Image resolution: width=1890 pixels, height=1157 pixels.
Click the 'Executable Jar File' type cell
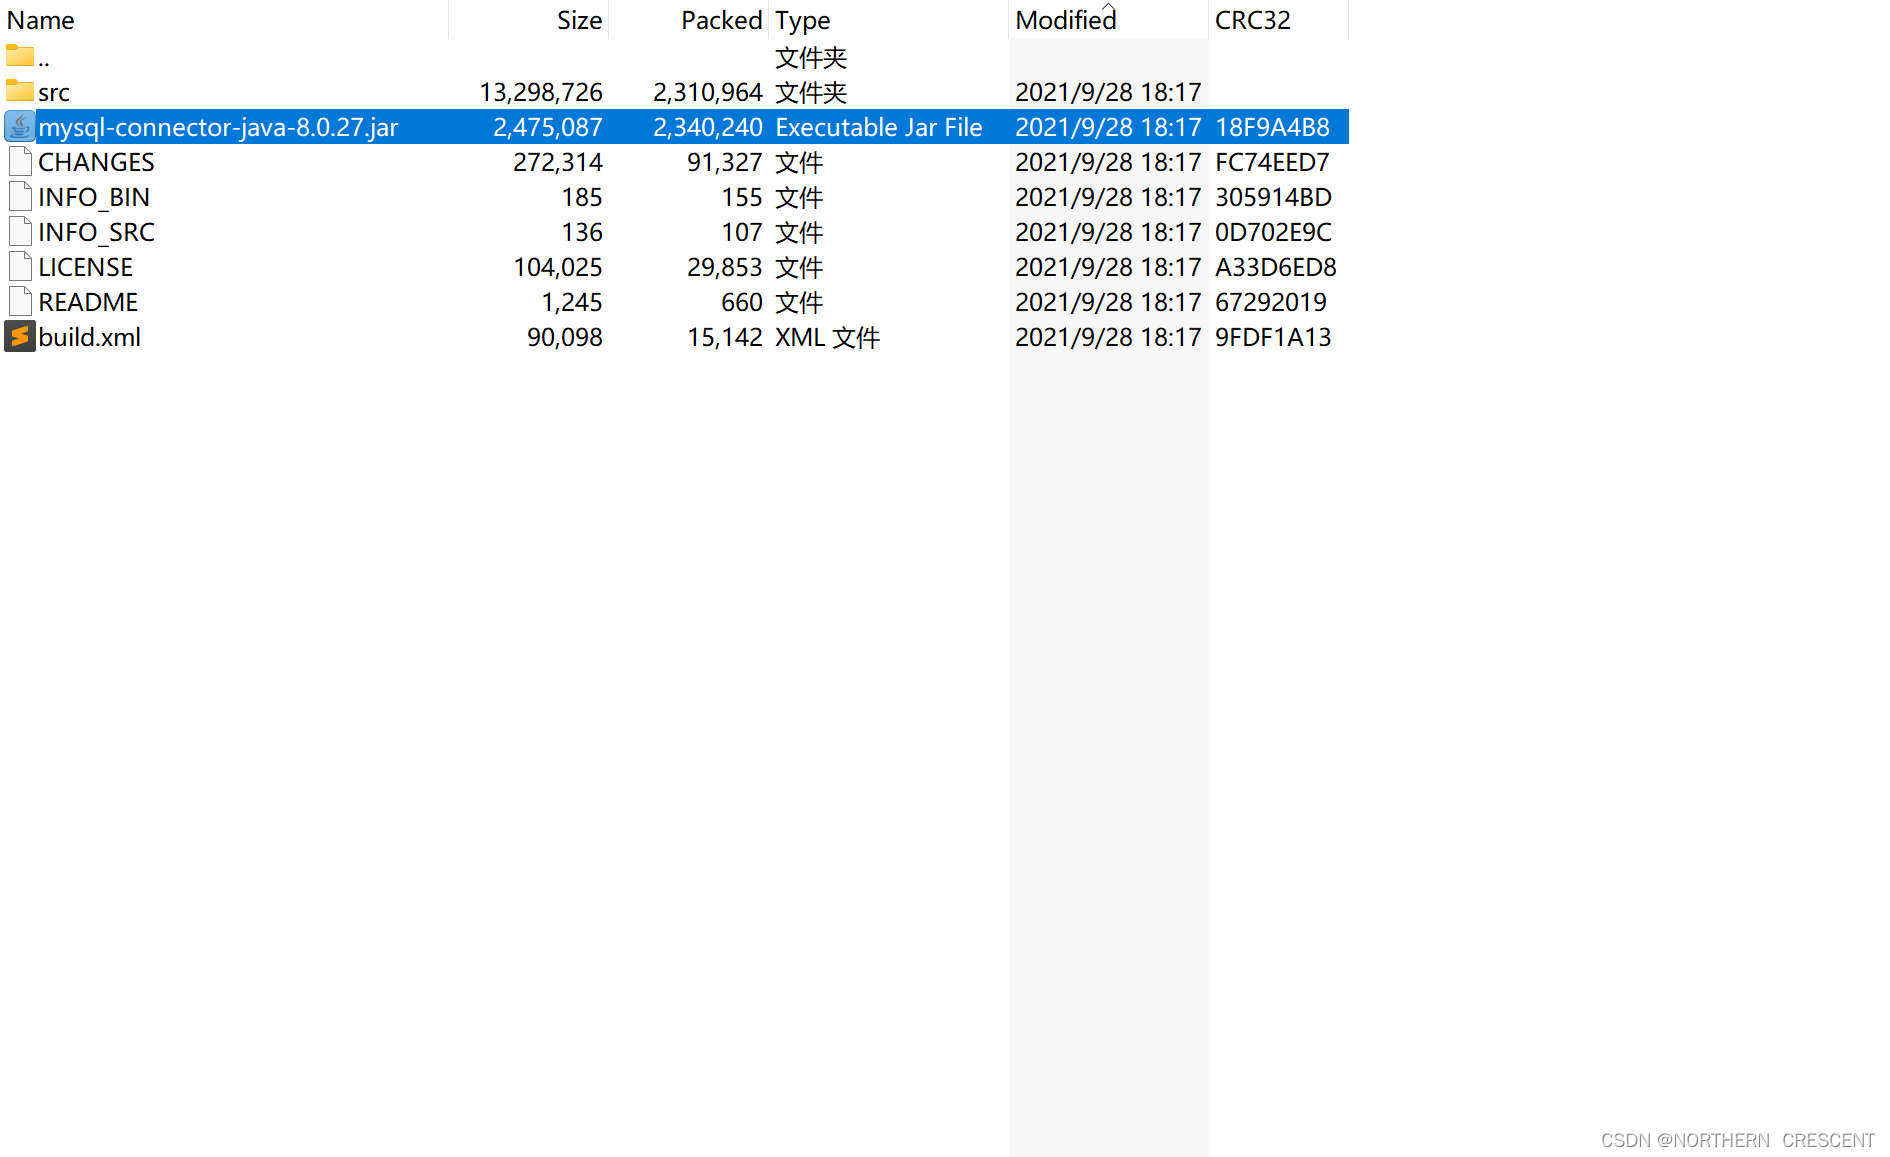(879, 127)
